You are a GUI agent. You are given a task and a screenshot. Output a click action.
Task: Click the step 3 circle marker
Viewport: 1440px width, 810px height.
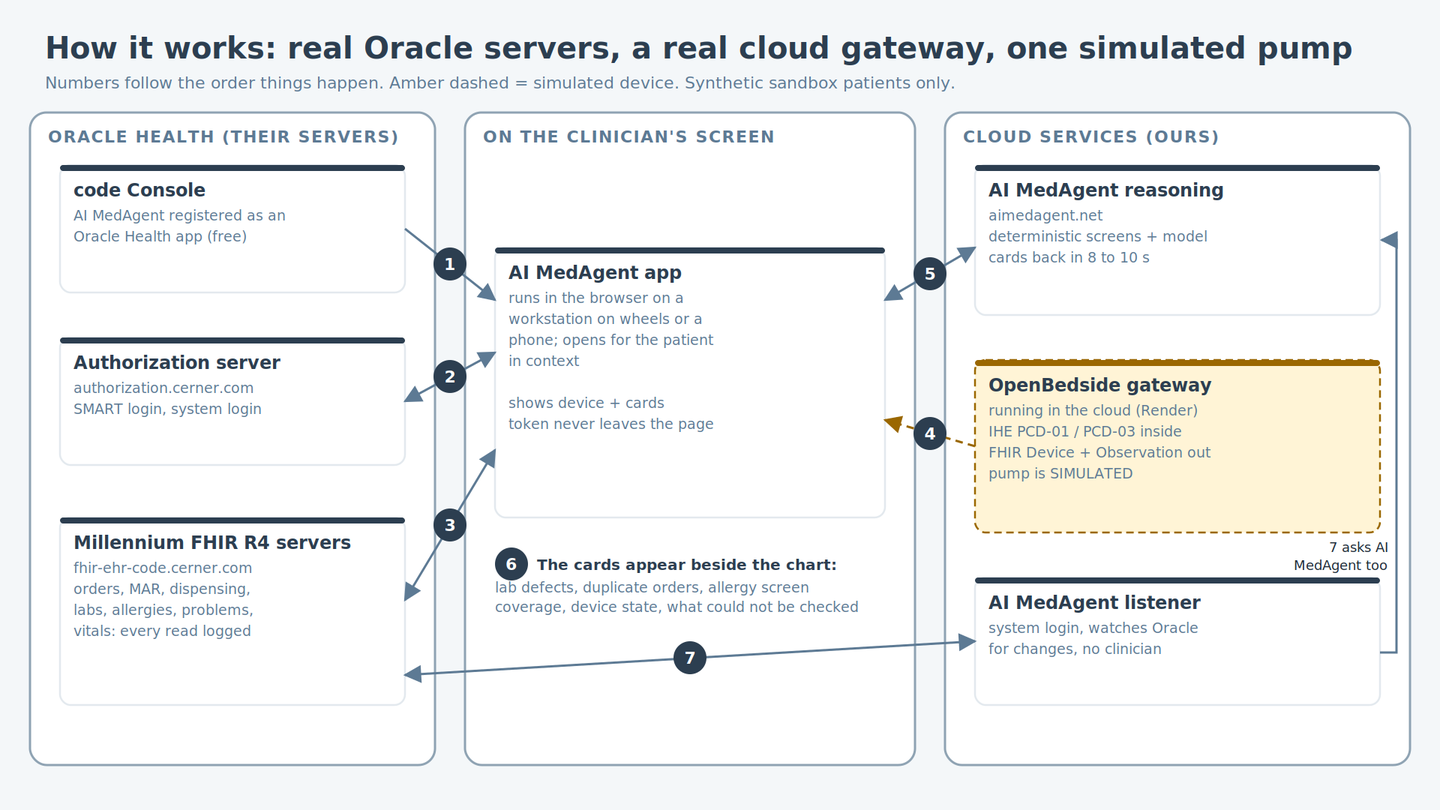[x=450, y=525]
